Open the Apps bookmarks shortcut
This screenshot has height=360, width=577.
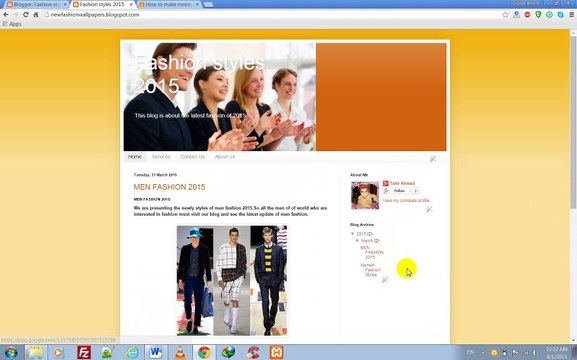(12, 24)
